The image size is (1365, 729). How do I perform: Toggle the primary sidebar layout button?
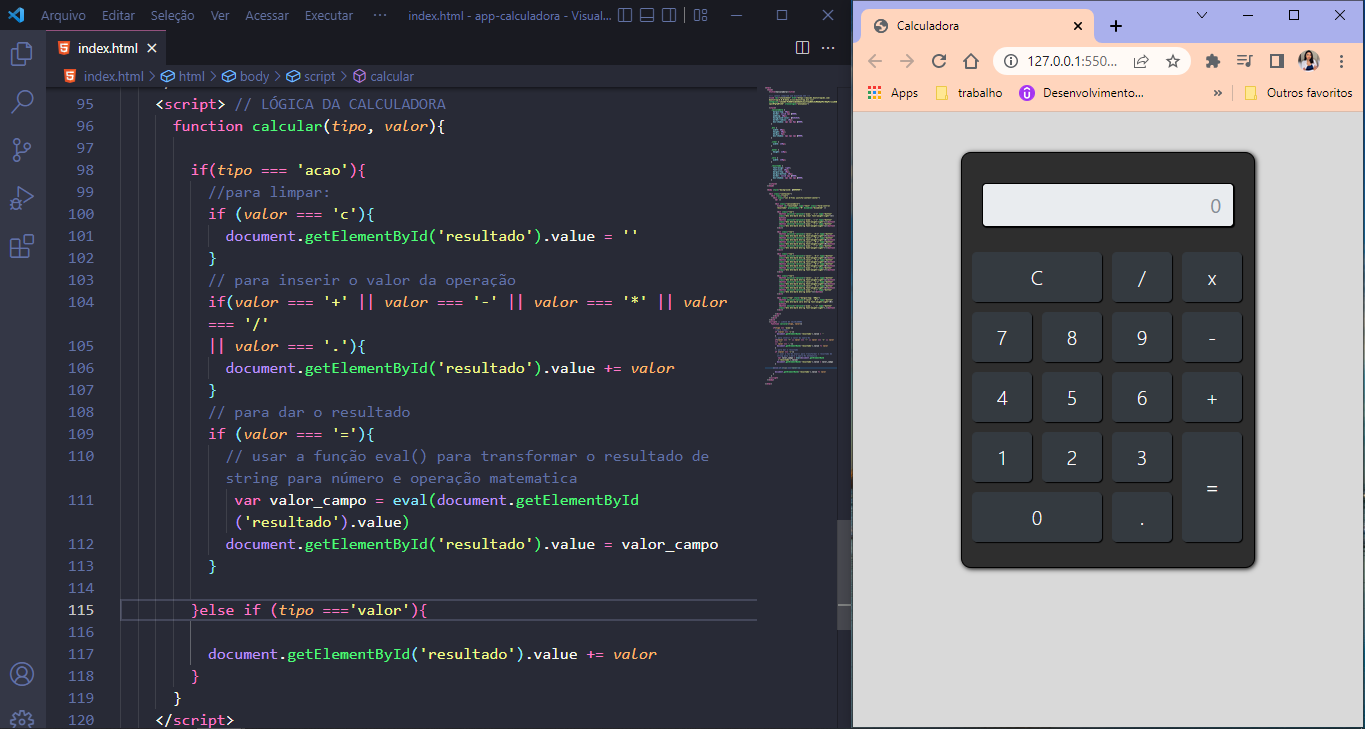click(624, 14)
